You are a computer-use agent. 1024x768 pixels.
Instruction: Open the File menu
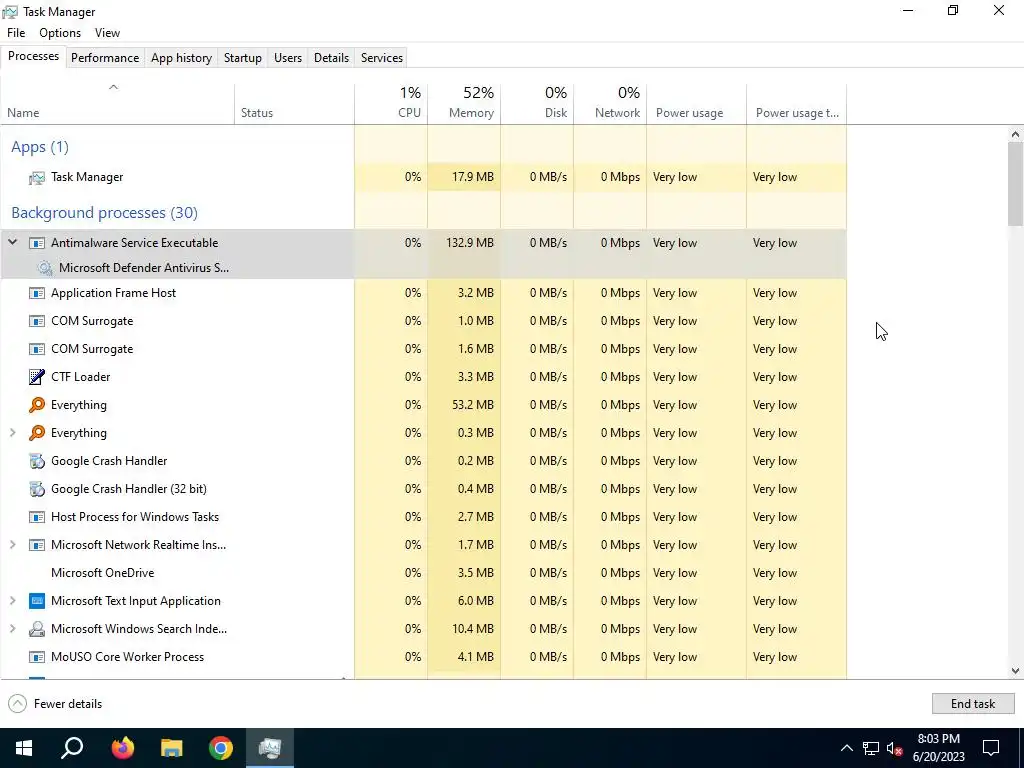16,33
